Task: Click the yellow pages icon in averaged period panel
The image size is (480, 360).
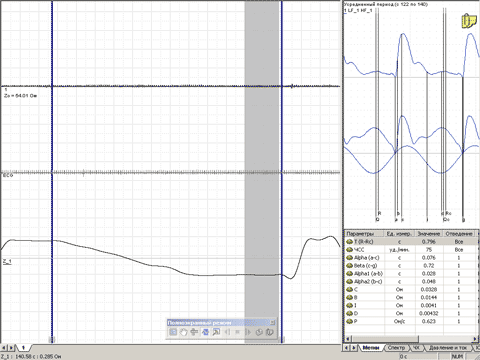Action: pos(469,21)
